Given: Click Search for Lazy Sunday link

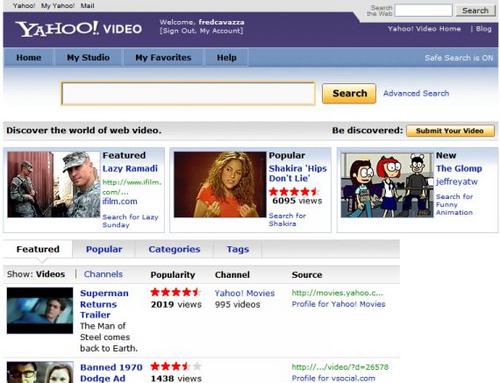Looking at the screenshot, I should (x=130, y=221).
